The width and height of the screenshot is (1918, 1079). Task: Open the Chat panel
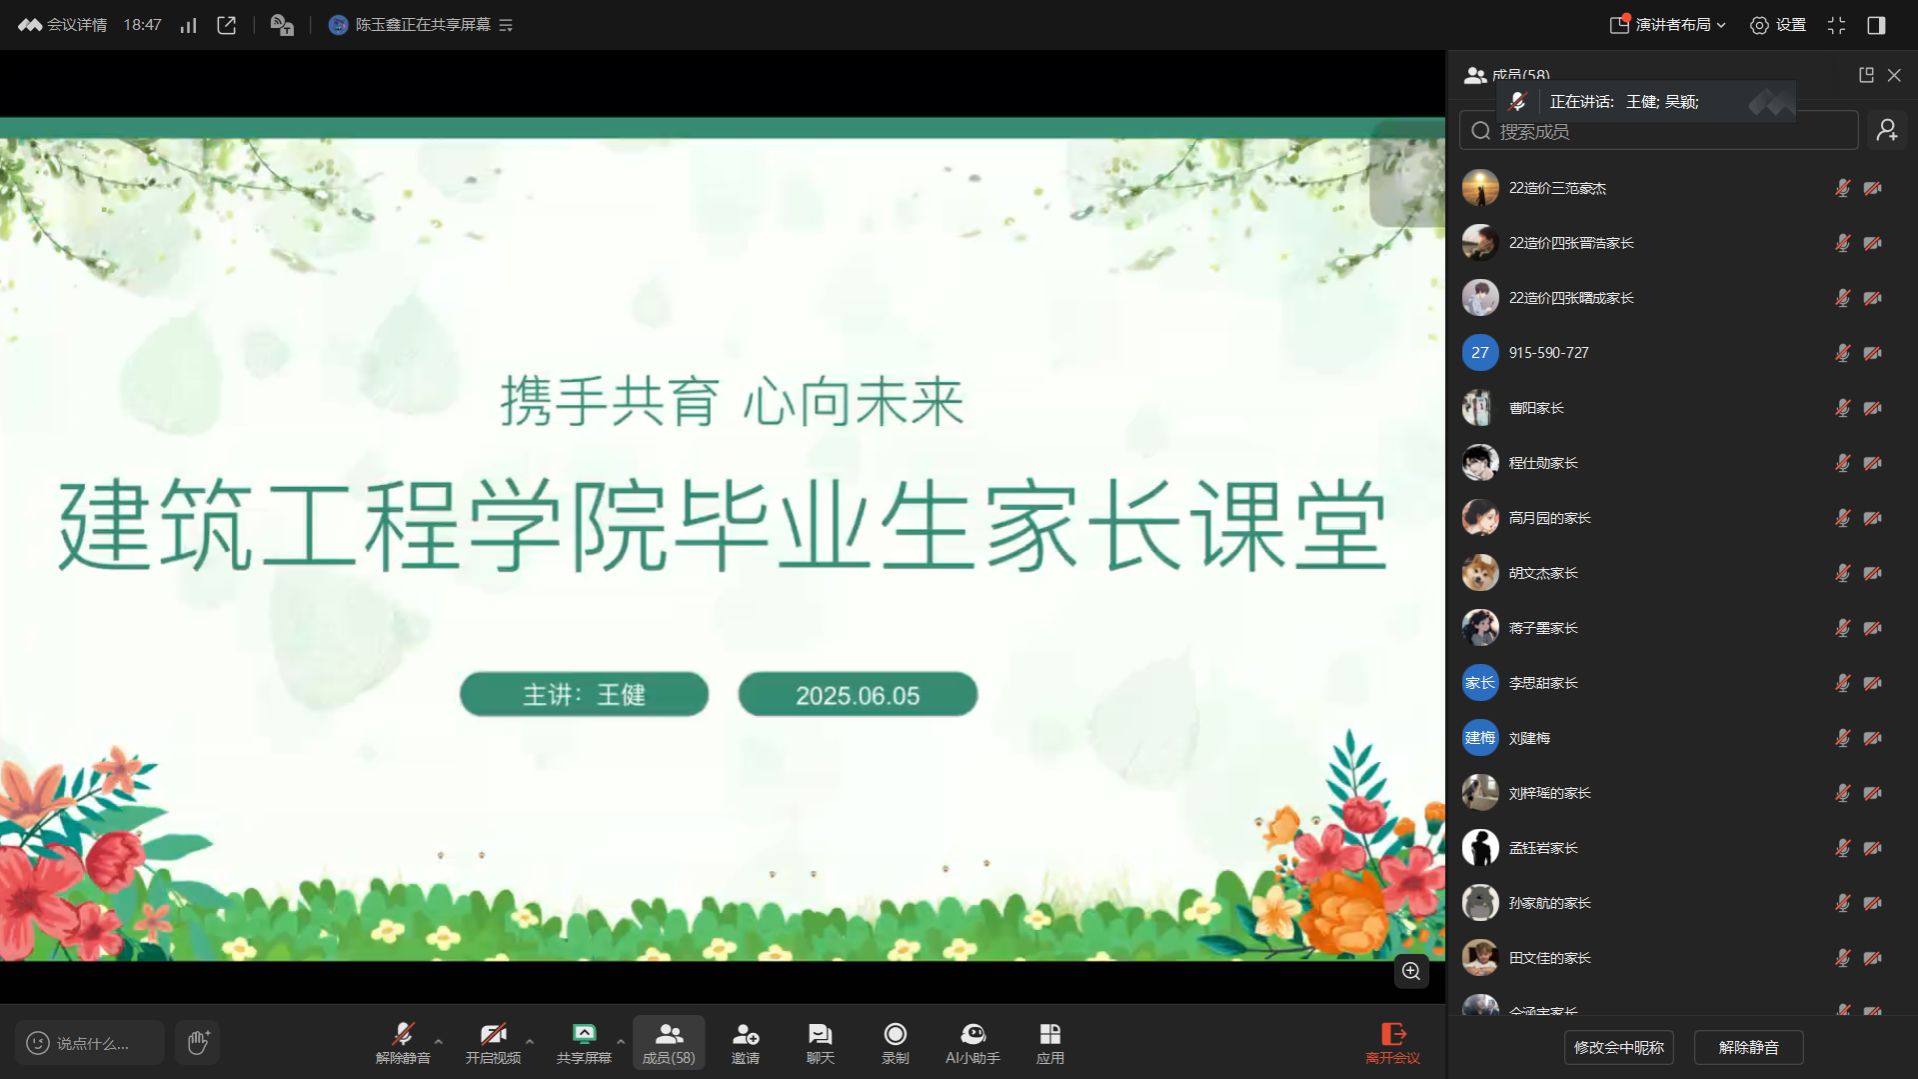coord(820,1042)
